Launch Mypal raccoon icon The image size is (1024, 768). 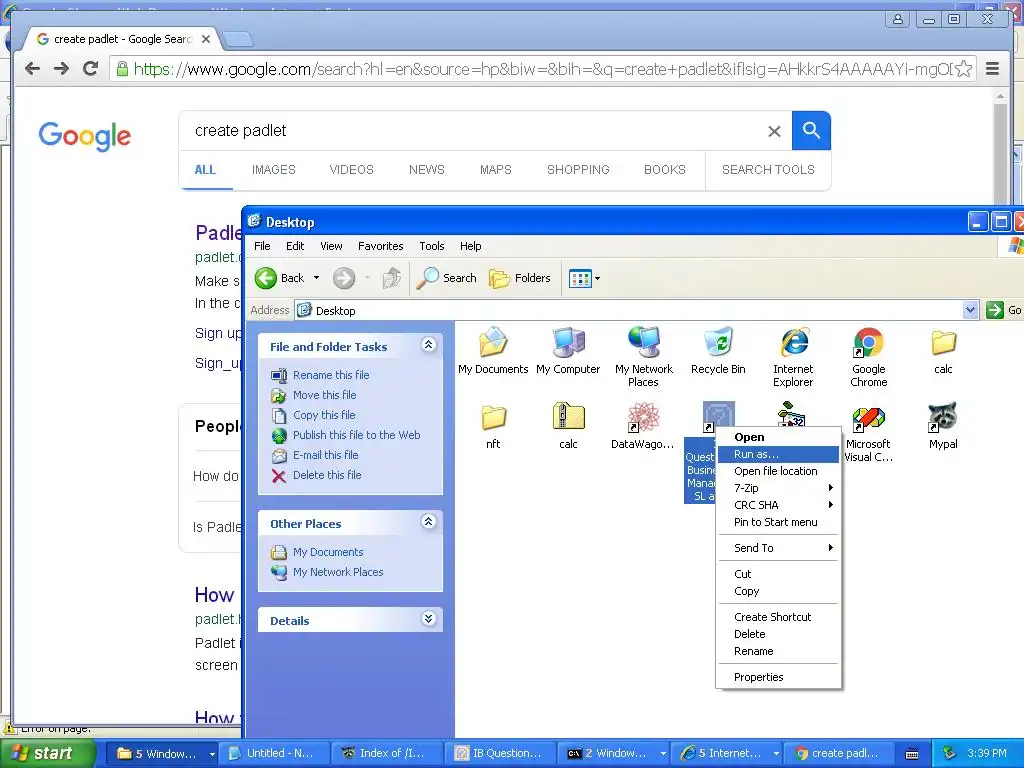(x=943, y=426)
